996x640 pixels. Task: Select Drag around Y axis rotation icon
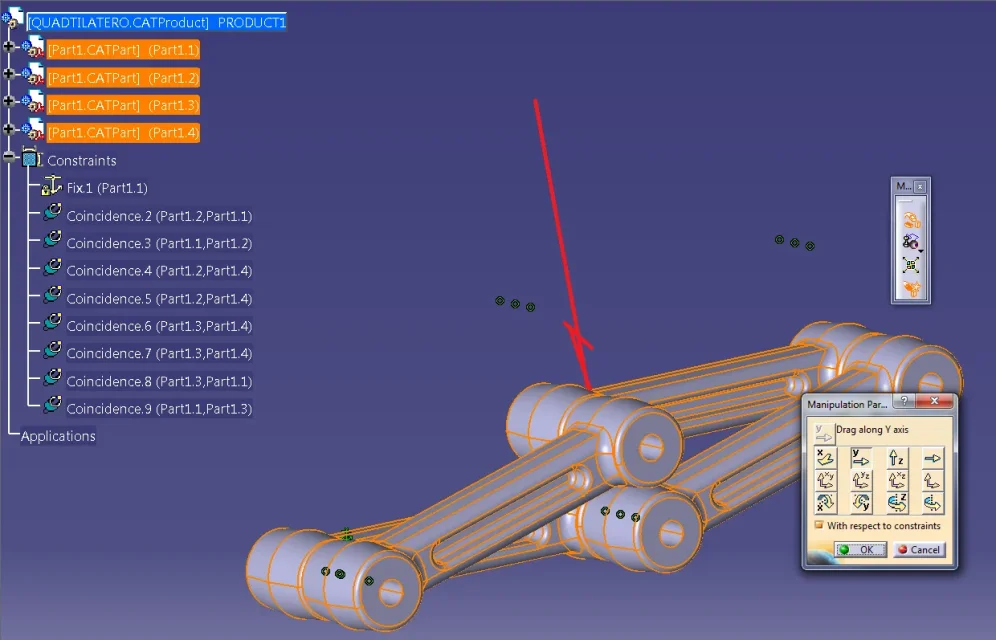pos(861,503)
